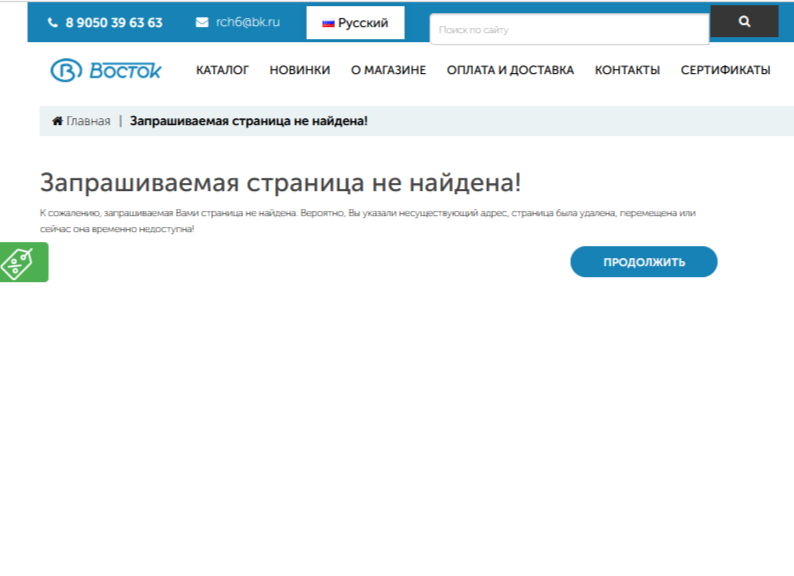The height and width of the screenshot is (576, 794).
Task: Open the Русский language dropdown
Action: coord(355,23)
